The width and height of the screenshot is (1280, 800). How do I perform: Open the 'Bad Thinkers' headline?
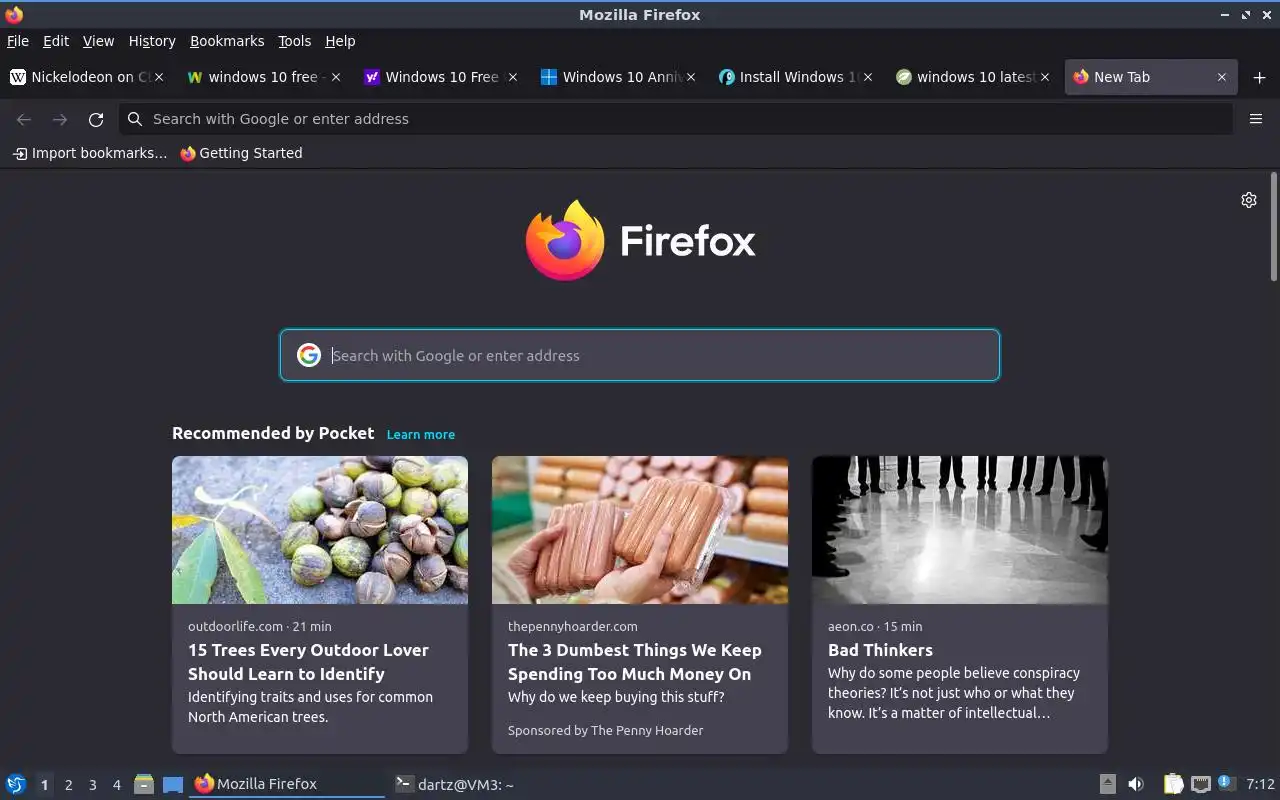tap(880, 650)
